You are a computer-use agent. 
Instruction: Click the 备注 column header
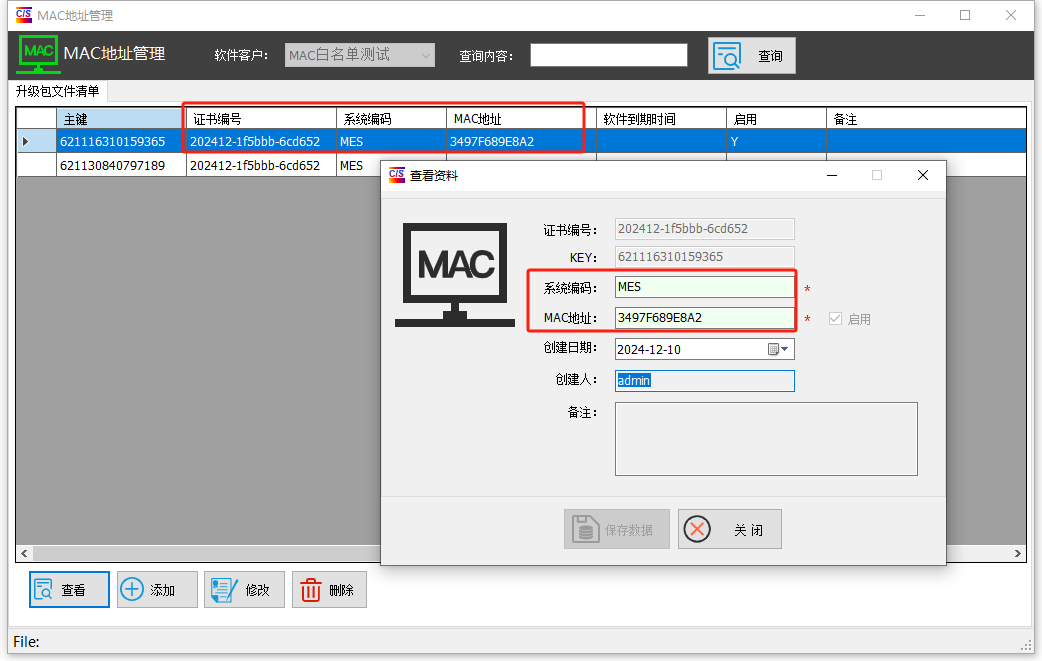coord(926,119)
